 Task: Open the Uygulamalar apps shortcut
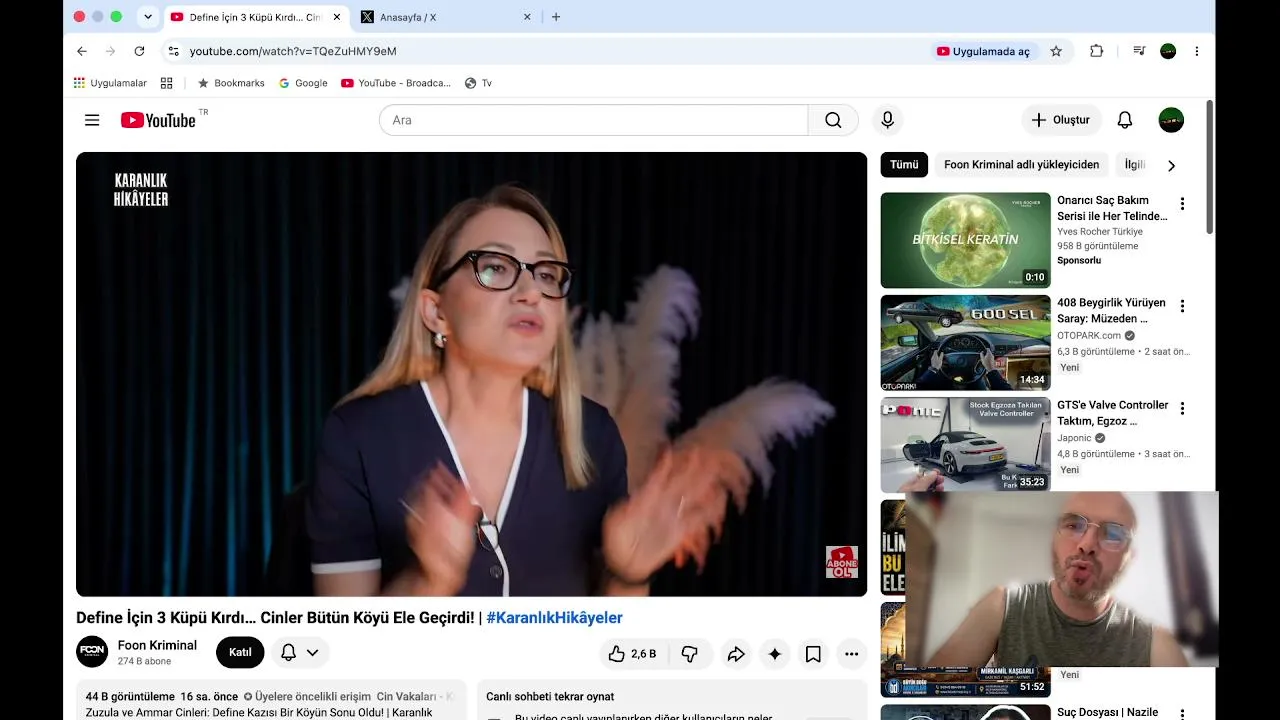click(110, 83)
